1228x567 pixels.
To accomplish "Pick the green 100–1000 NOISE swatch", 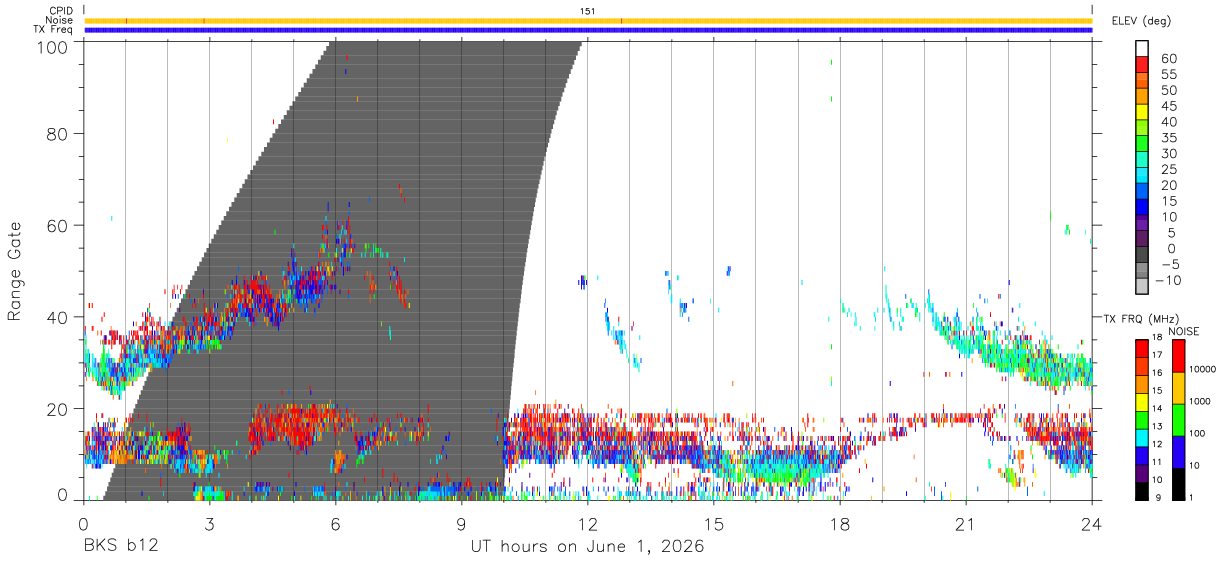I will (1178, 419).
